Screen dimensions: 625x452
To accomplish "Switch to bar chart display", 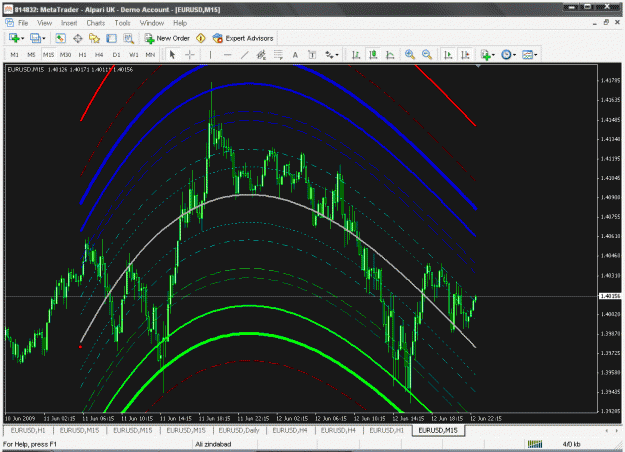I will point(356,55).
